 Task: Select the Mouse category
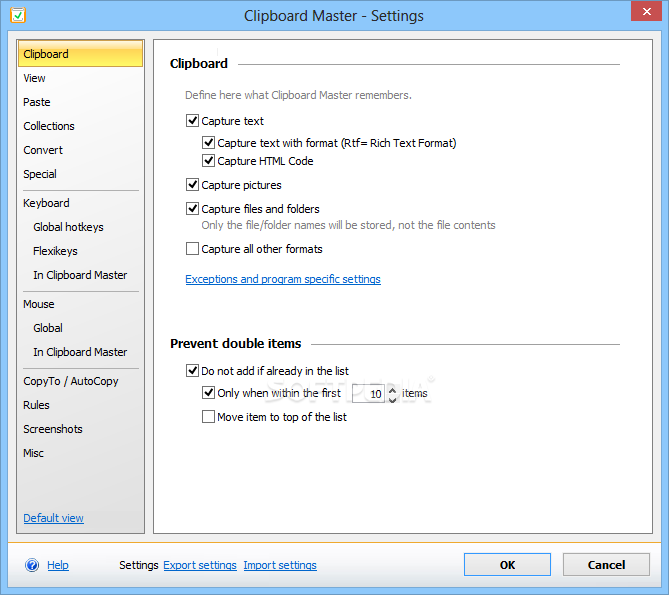pos(38,304)
